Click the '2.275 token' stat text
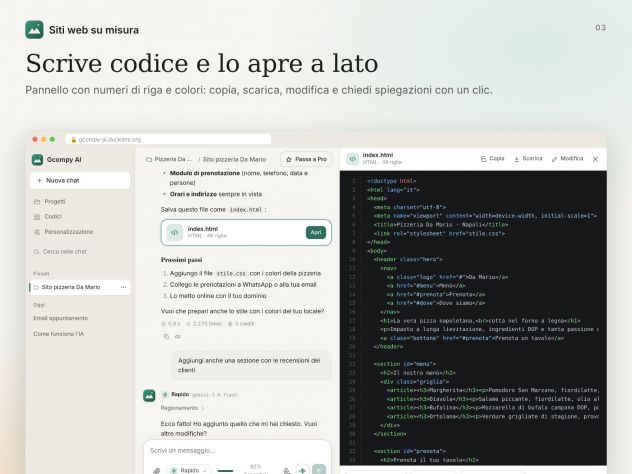Viewport: 632px width, 474px height. click(x=203, y=324)
